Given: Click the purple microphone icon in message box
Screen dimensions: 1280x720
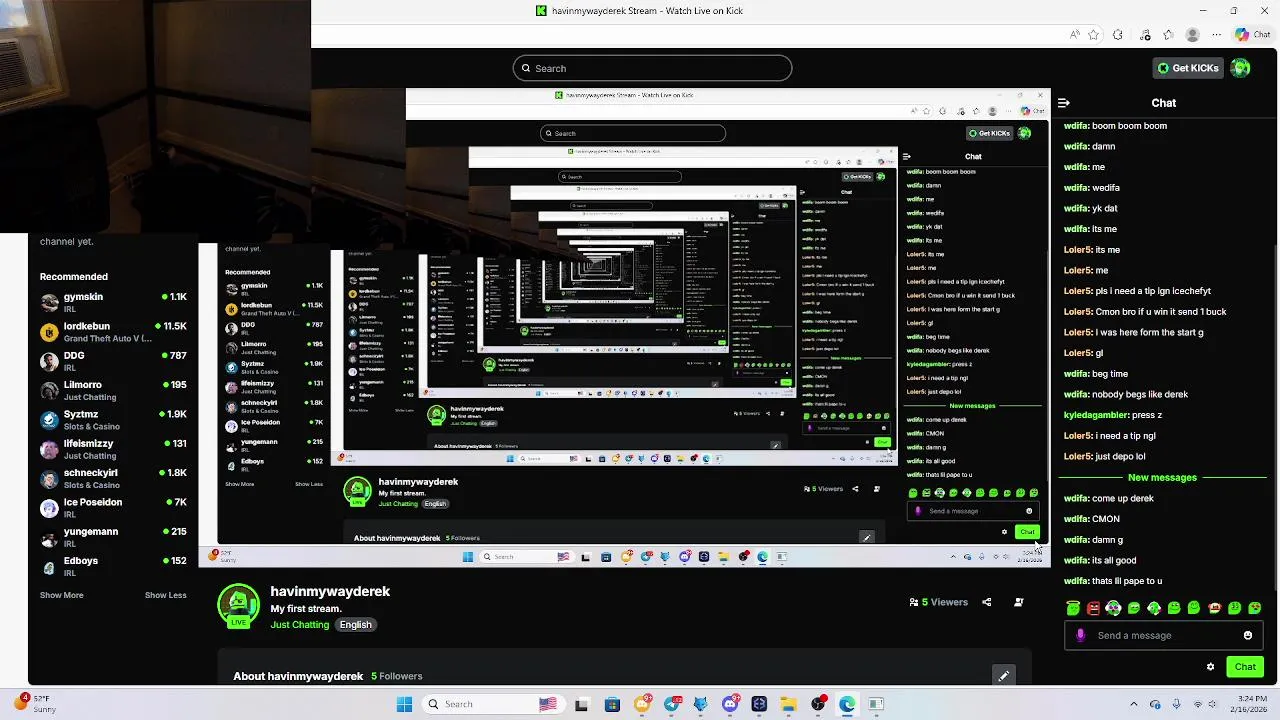Looking at the screenshot, I should point(1080,635).
